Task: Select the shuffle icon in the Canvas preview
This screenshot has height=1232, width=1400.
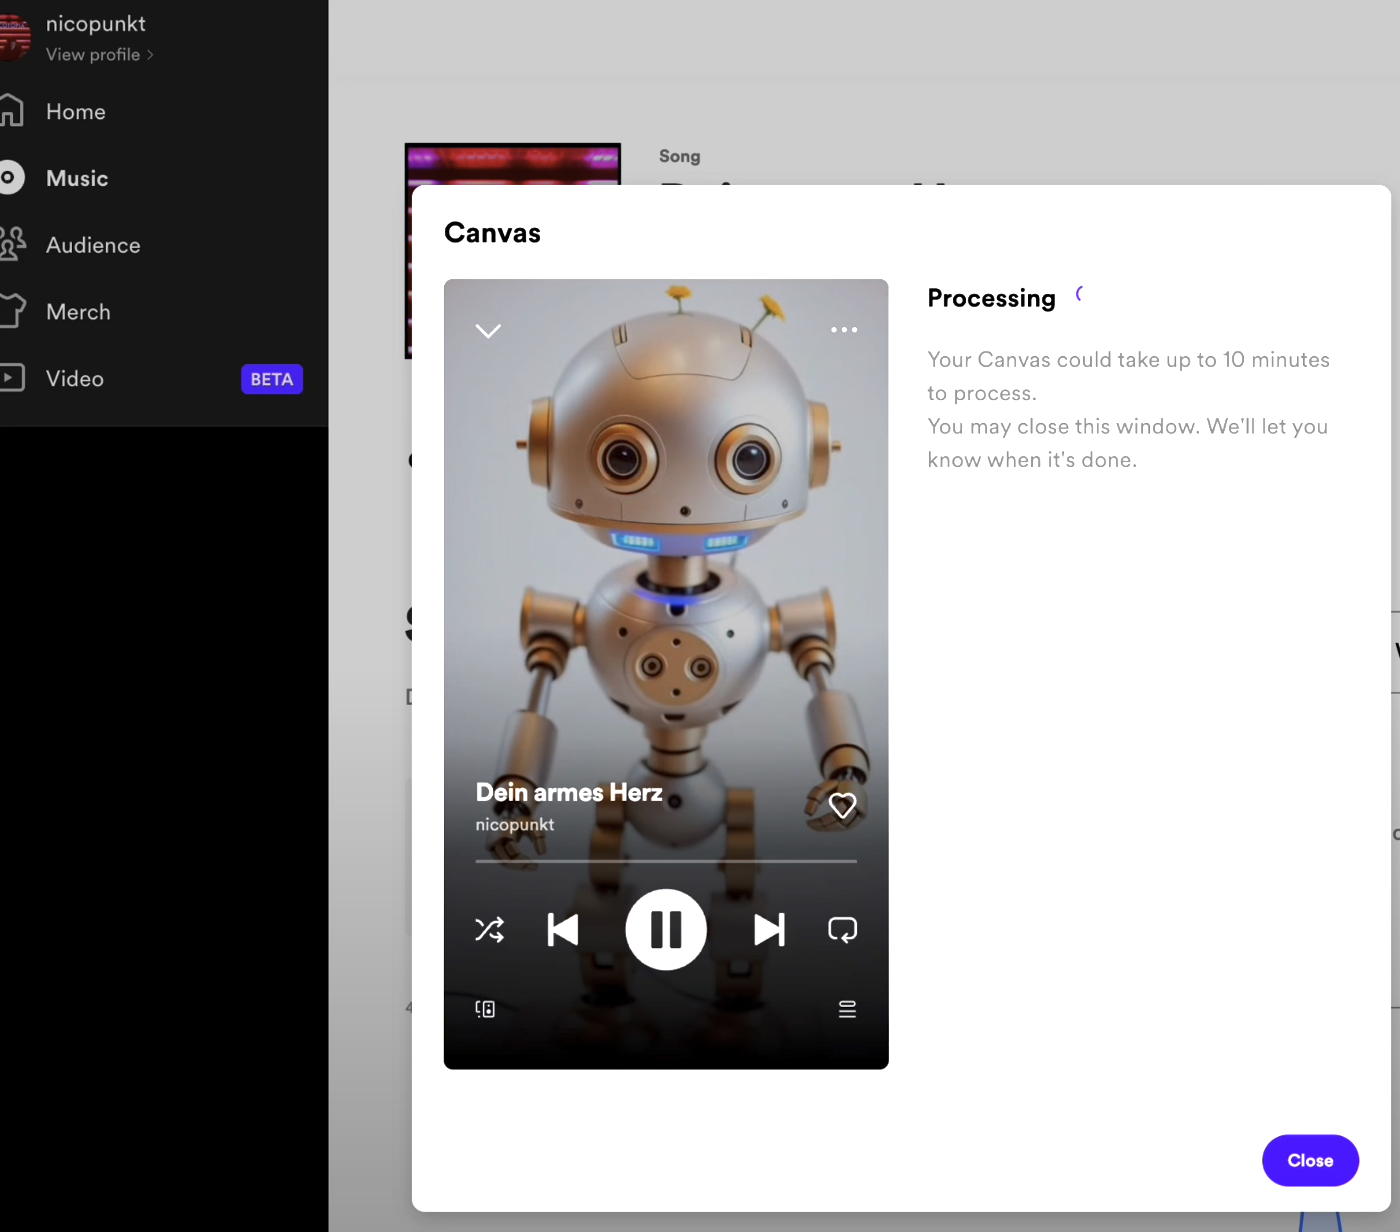Action: click(489, 929)
